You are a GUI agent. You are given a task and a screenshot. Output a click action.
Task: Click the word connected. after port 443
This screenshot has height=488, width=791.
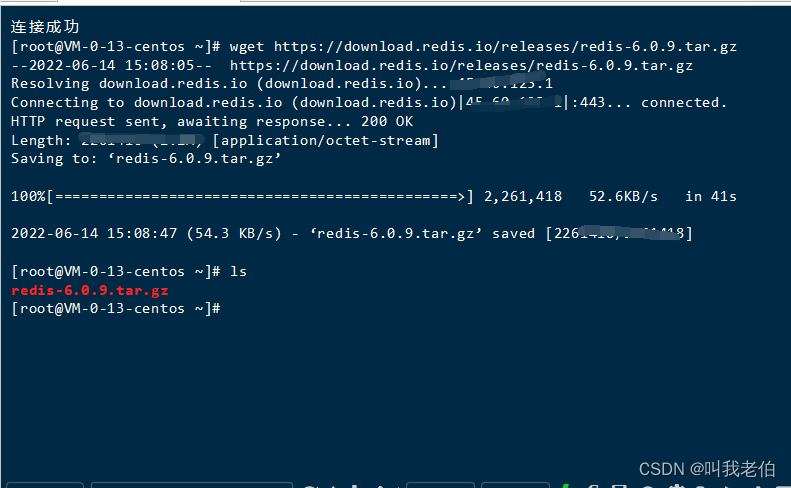(684, 102)
